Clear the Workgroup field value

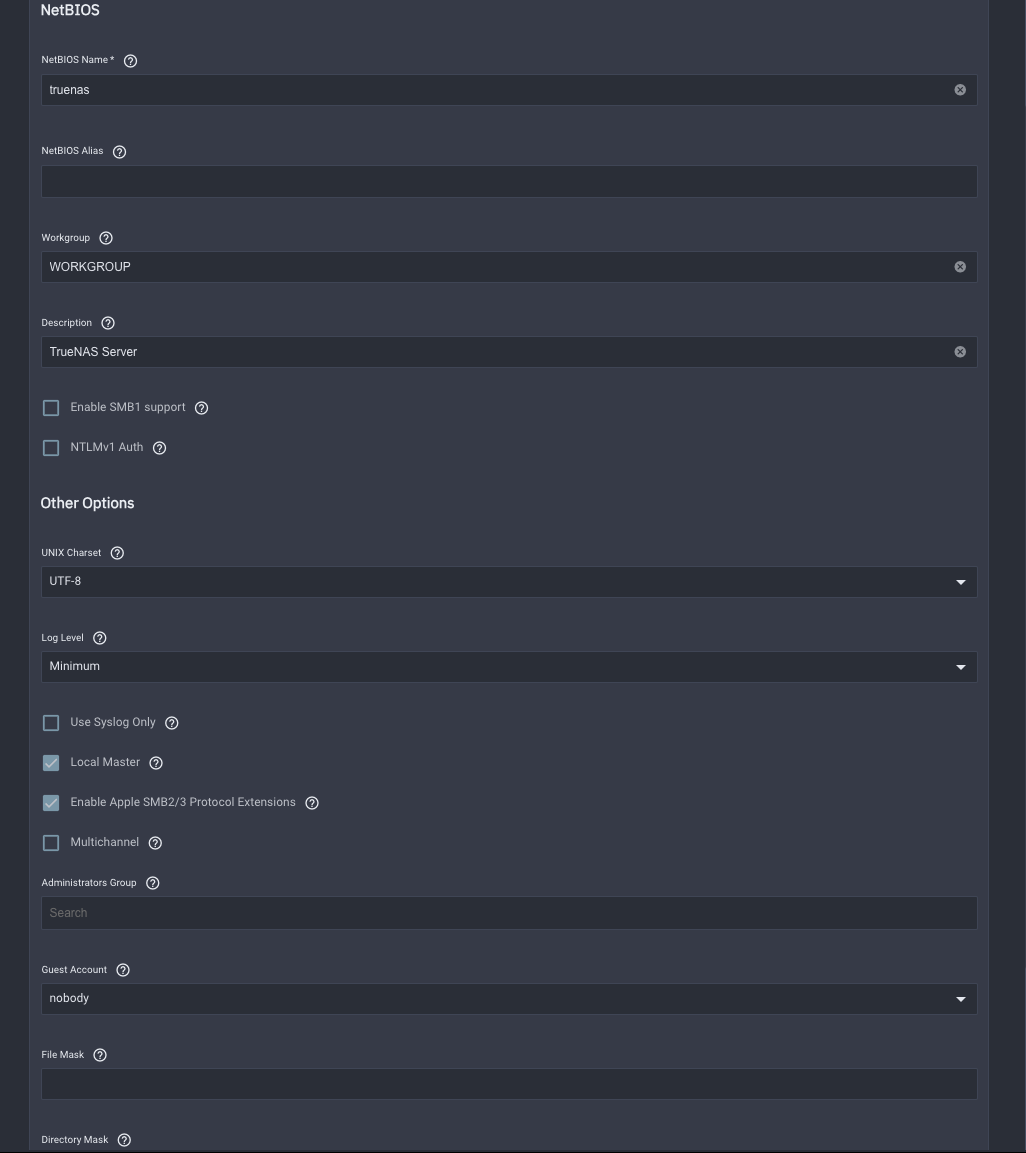coord(960,267)
